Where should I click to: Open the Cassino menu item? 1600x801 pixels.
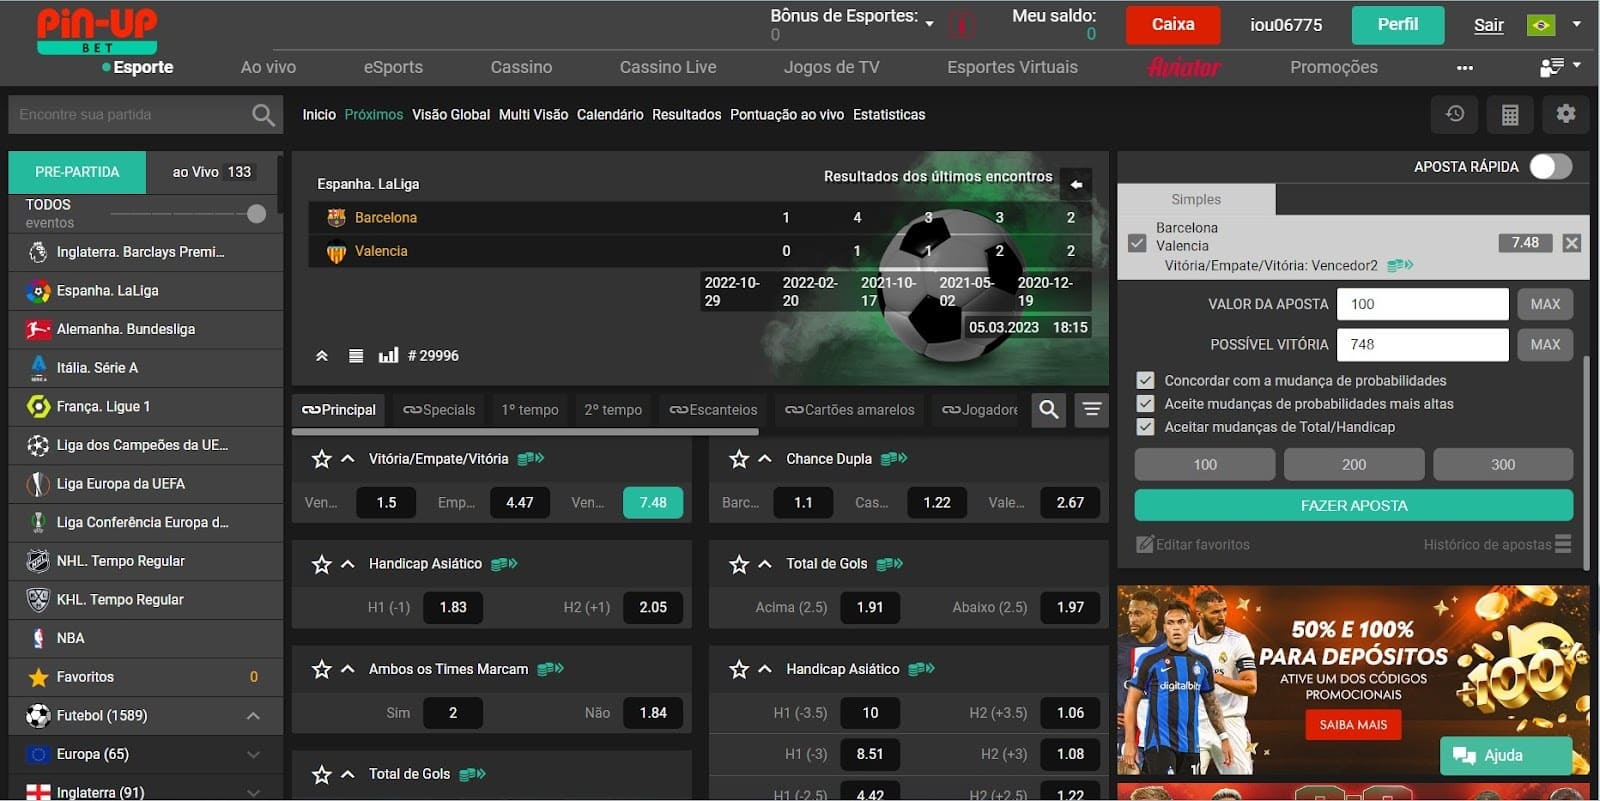coord(521,67)
